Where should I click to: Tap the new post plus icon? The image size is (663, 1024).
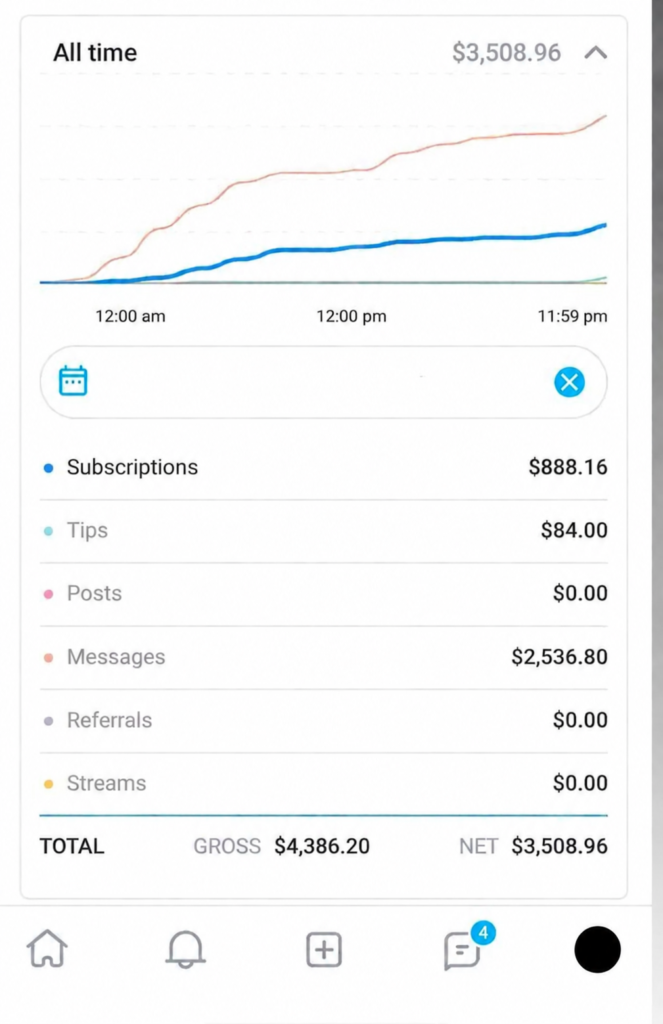(324, 949)
